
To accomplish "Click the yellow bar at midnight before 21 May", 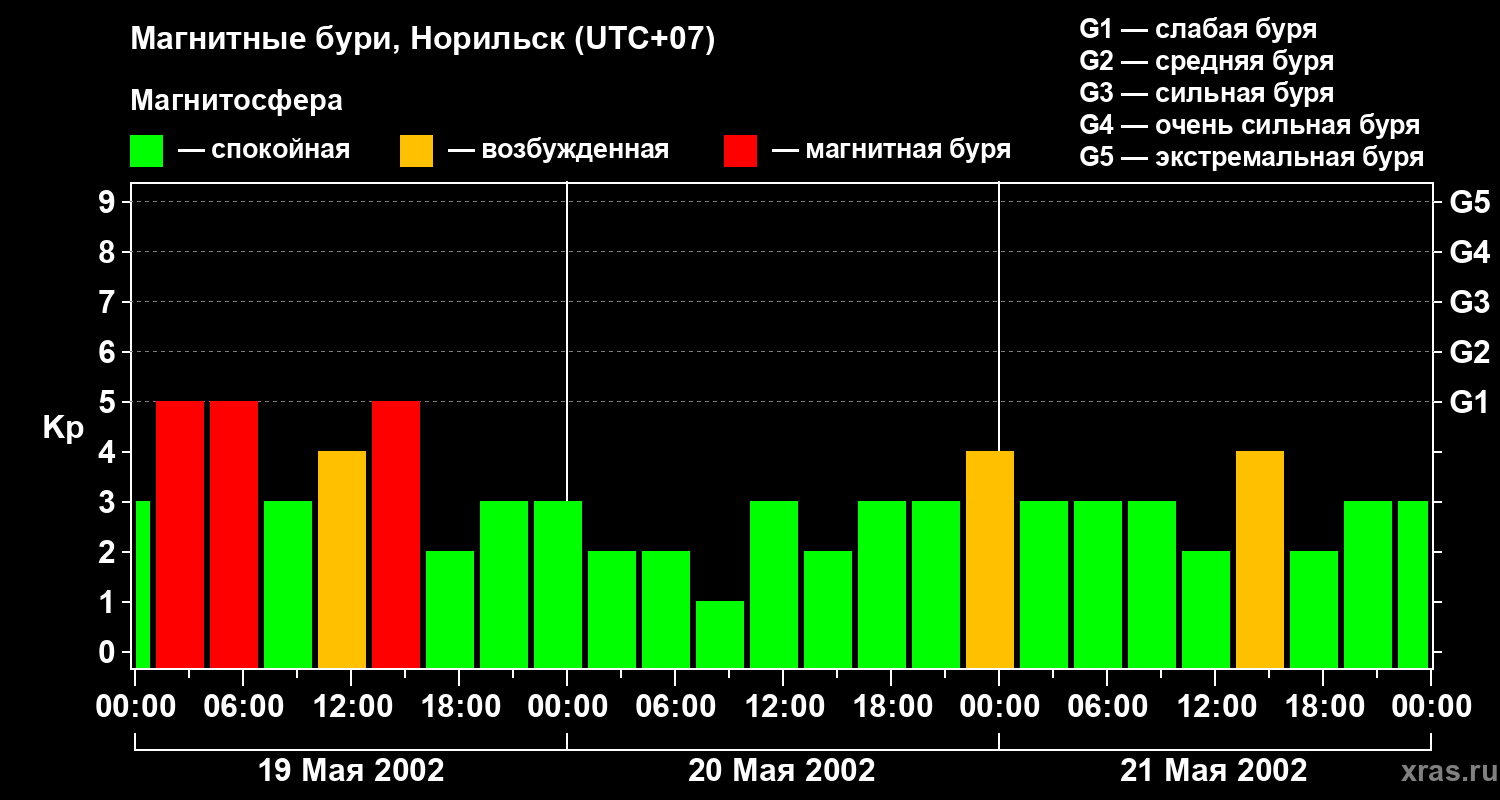I will tap(990, 560).
